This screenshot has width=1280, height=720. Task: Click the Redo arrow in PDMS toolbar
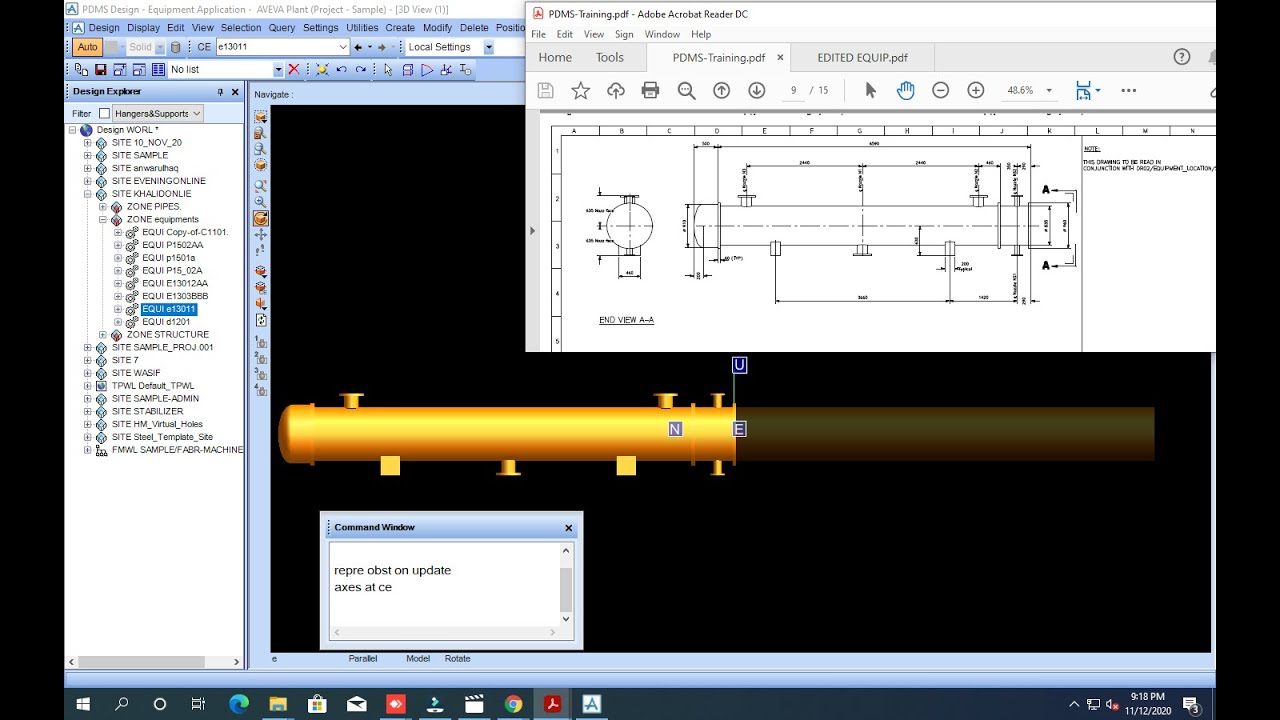point(360,70)
